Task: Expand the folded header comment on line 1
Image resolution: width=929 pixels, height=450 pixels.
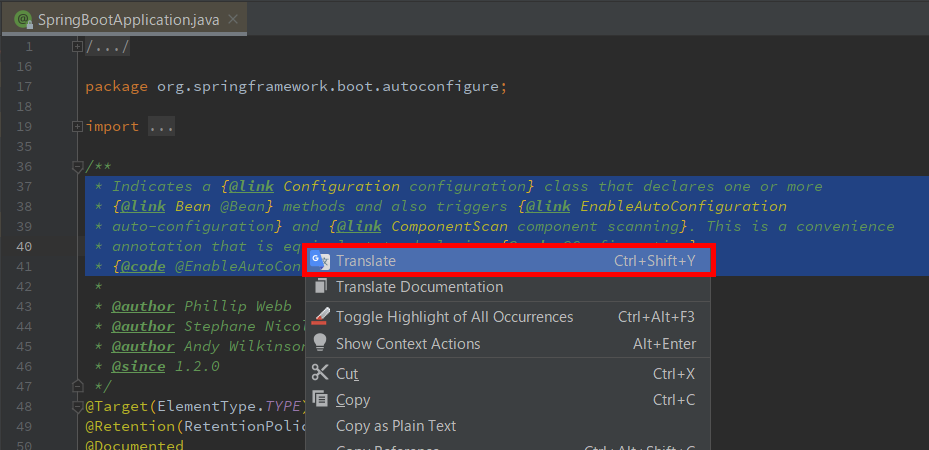Action: coord(77,46)
